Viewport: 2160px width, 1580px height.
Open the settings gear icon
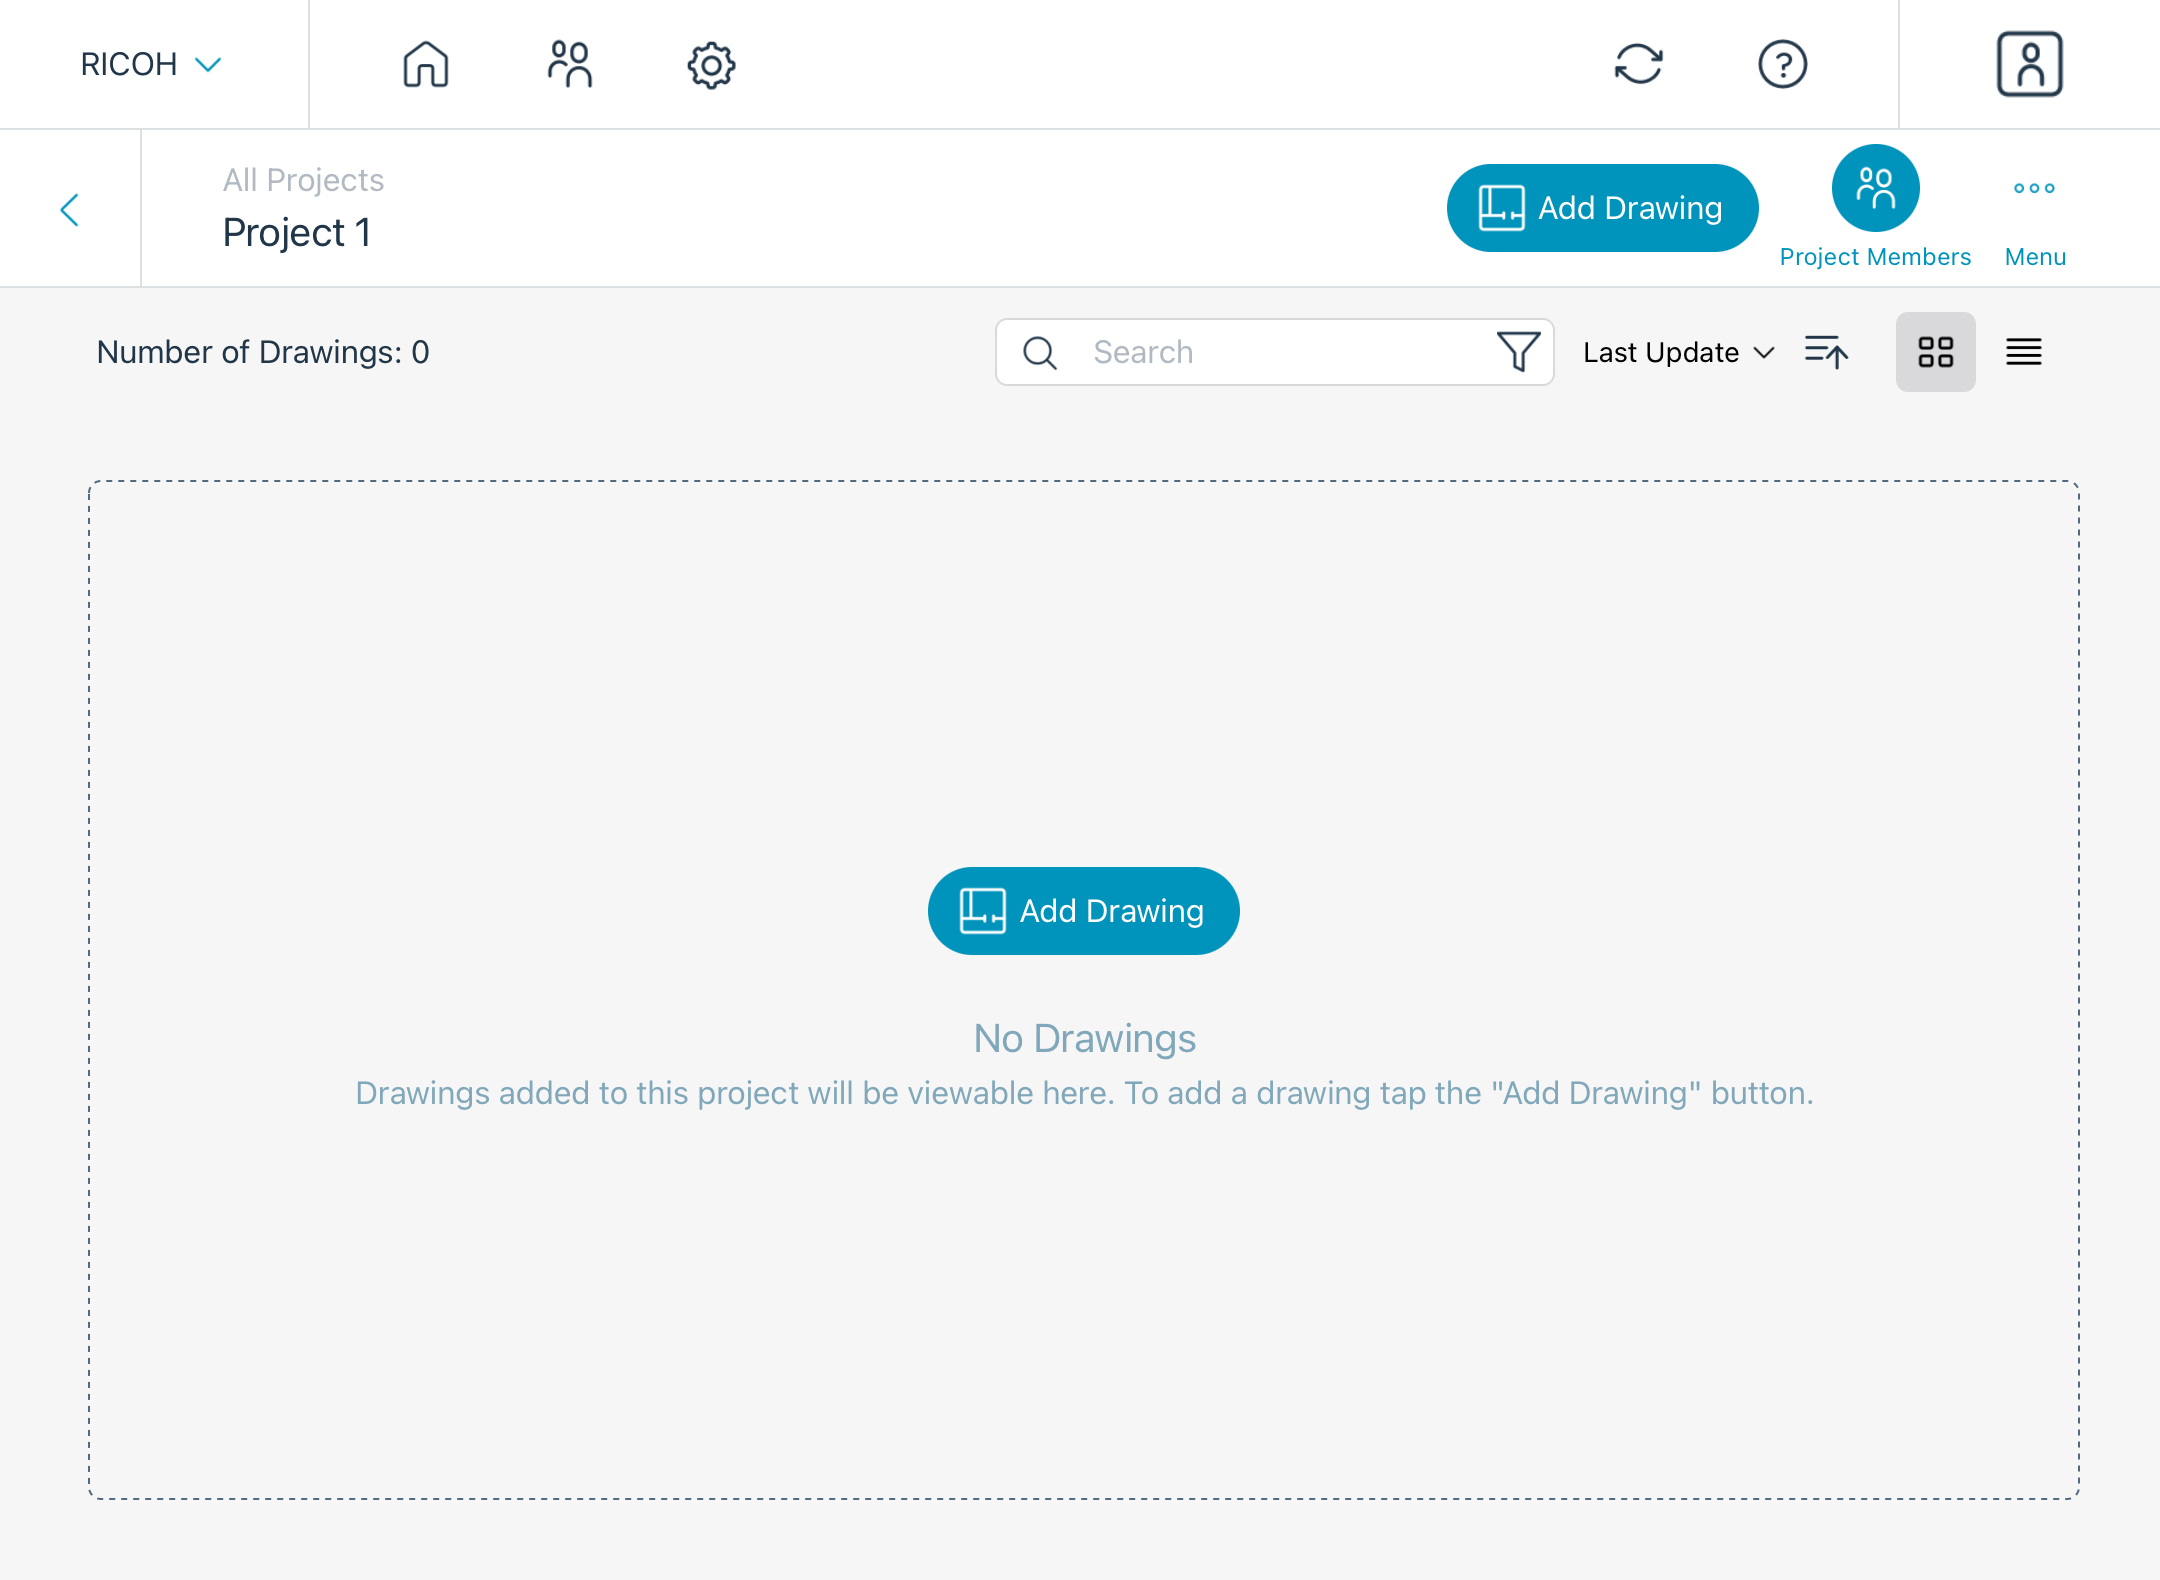click(x=711, y=65)
